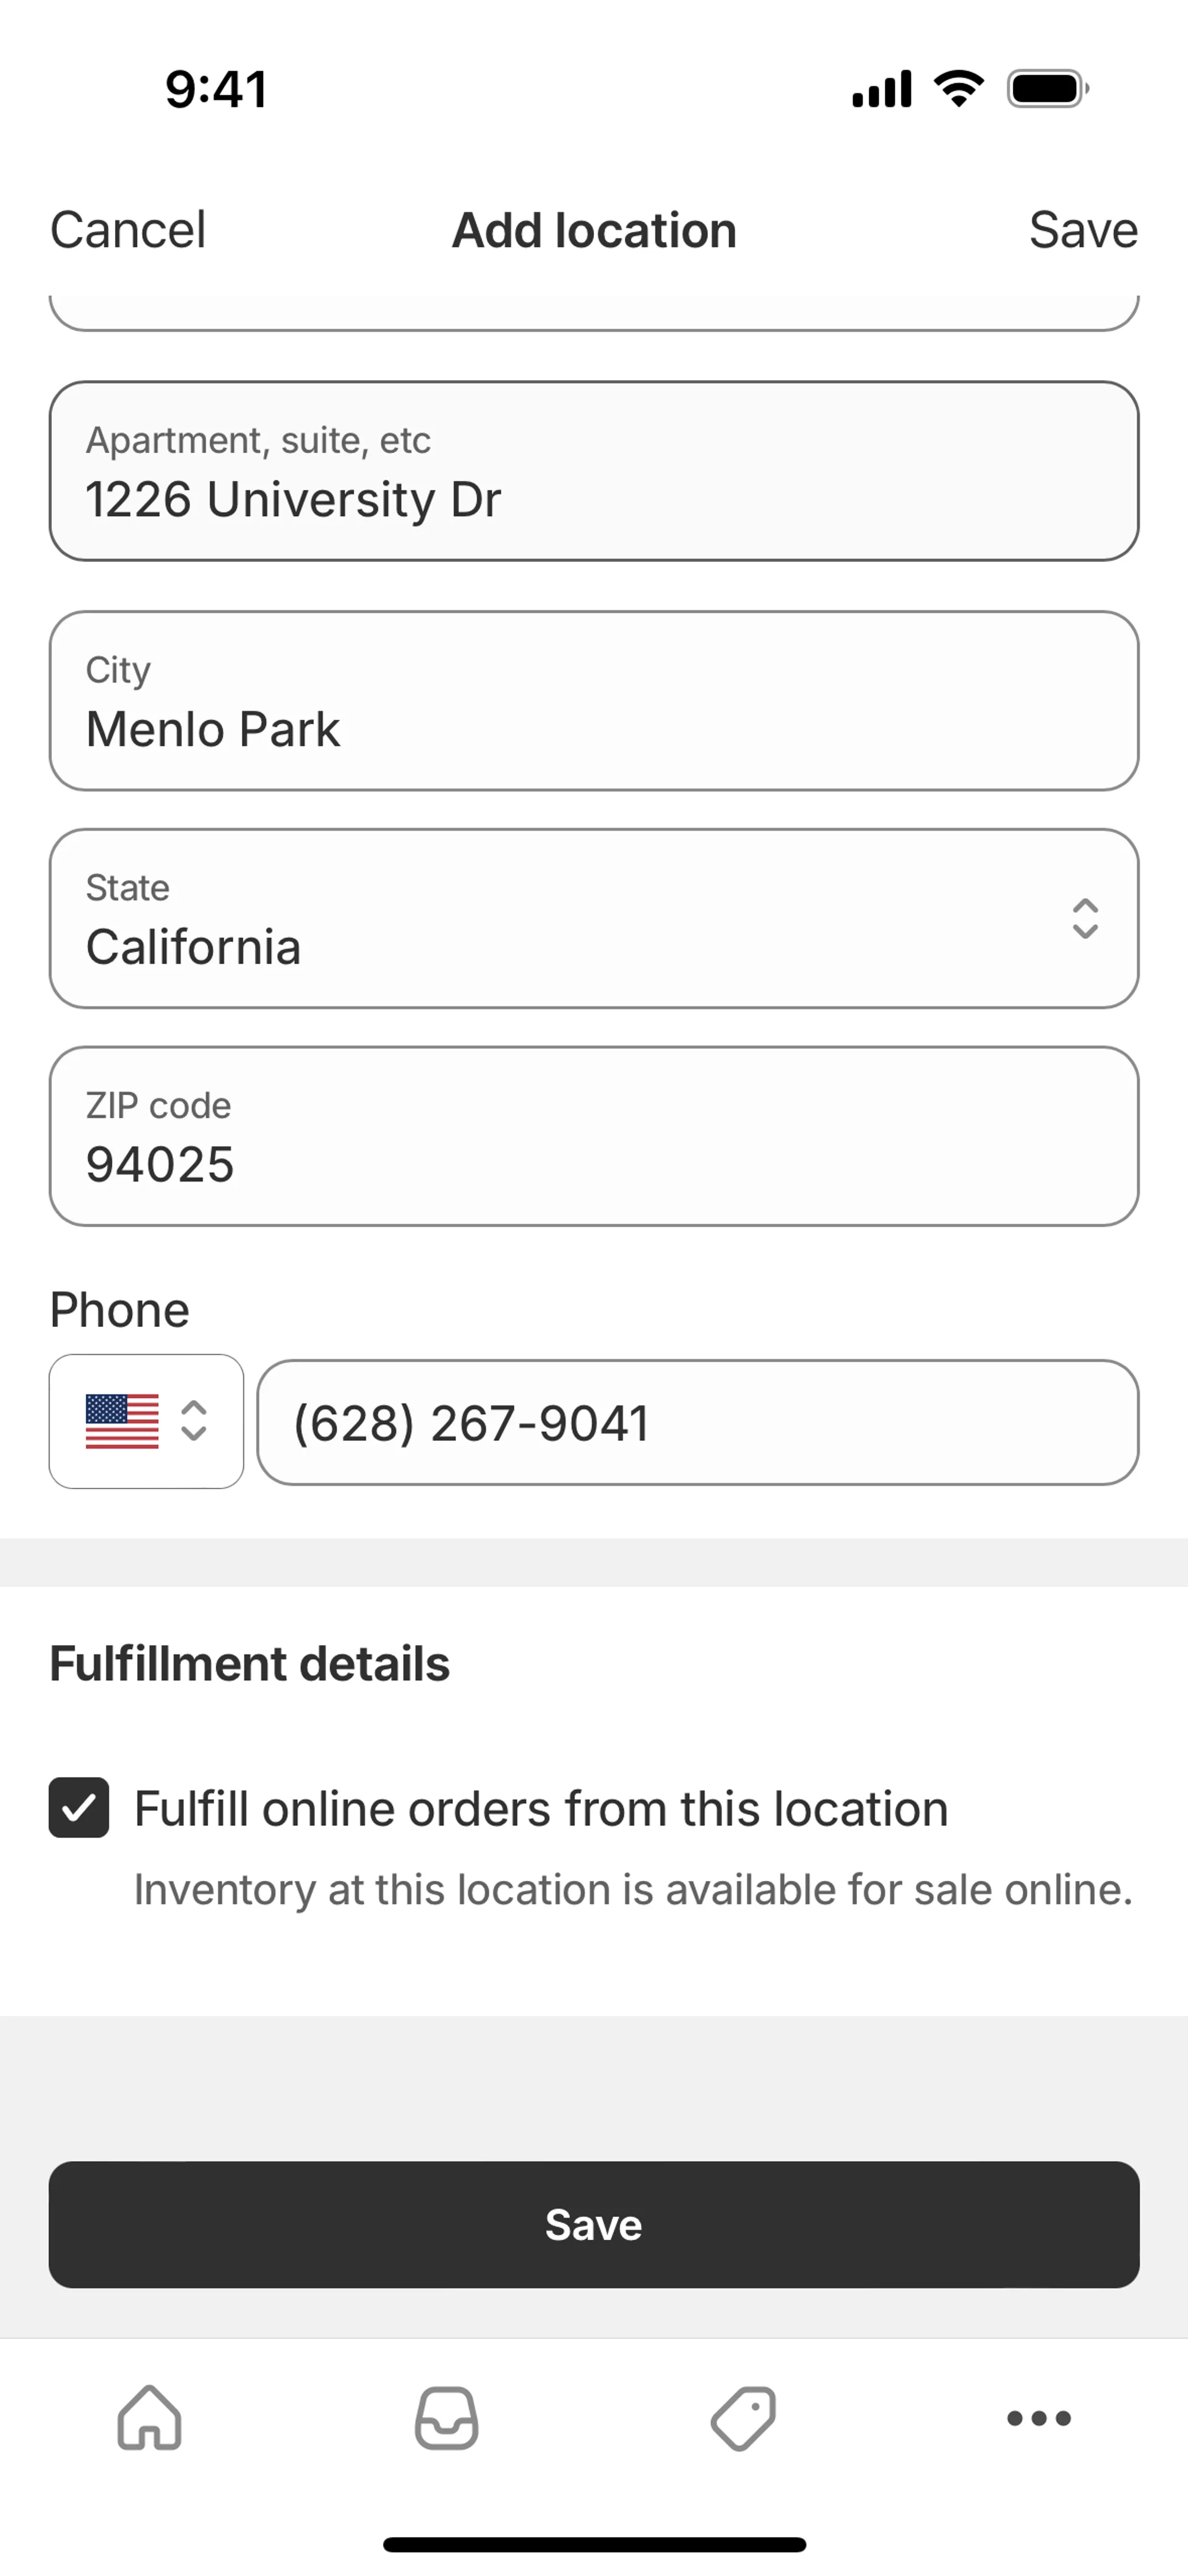The image size is (1188, 2576).
Task: Tap the US flag country icon
Action: [x=122, y=1421]
